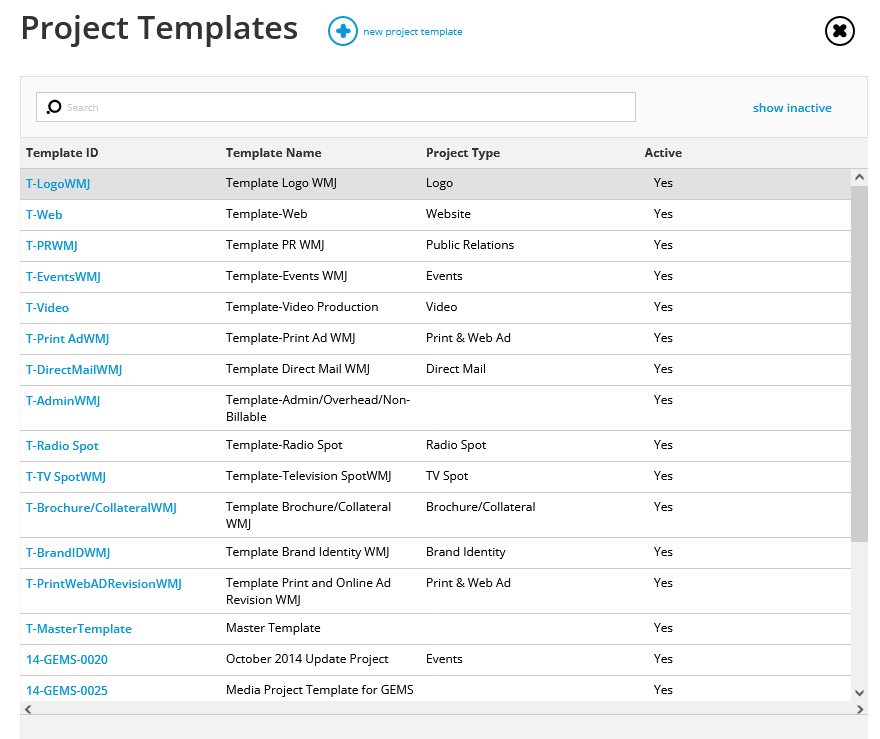The height and width of the screenshot is (739, 880).
Task: Sort by Project Type column header
Action: (x=462, y=153)
